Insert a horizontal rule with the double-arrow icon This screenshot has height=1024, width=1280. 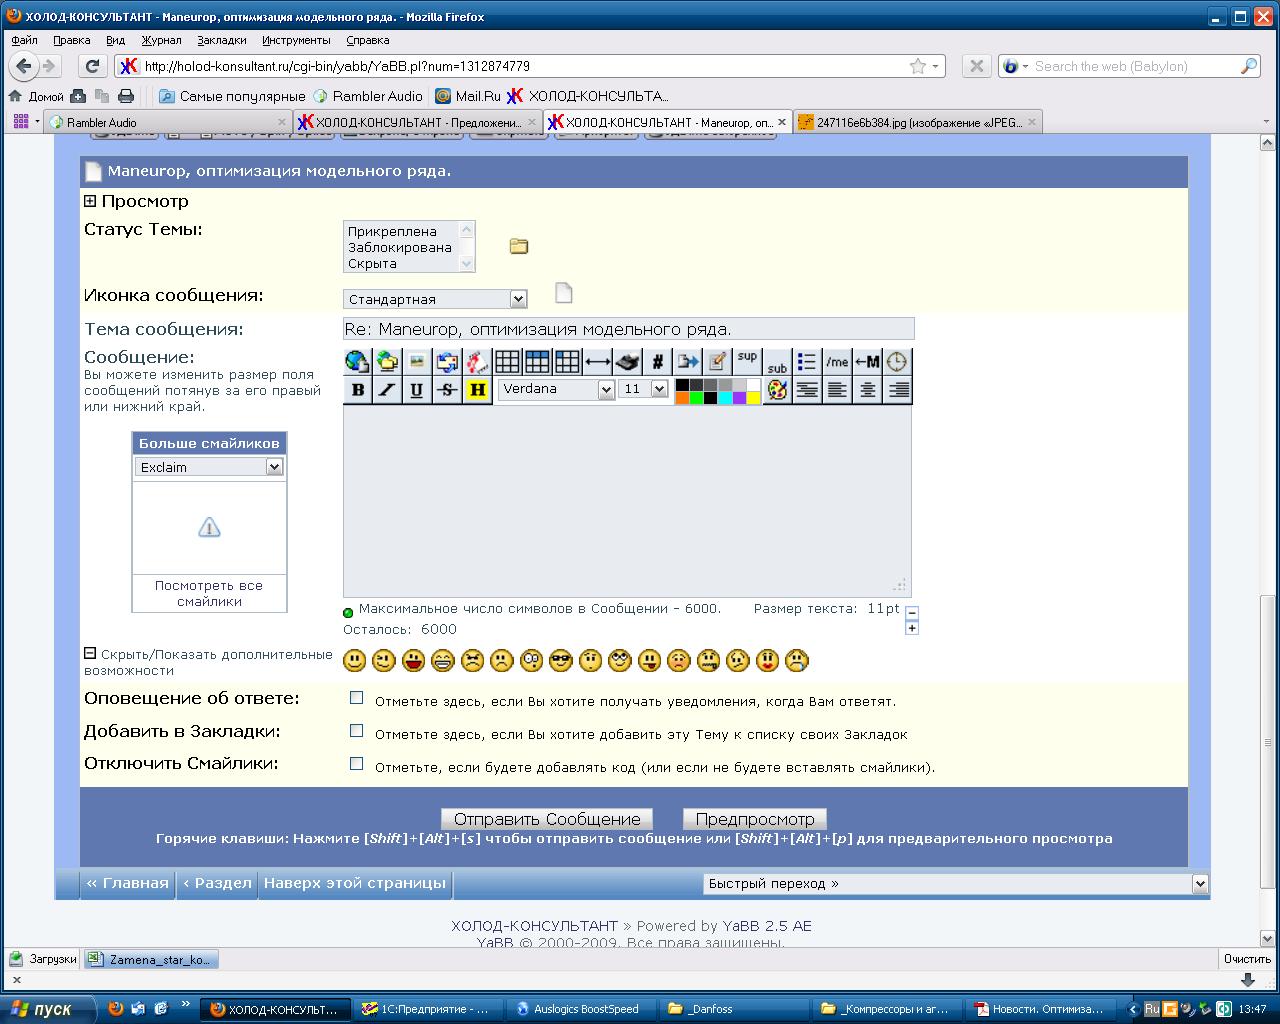(597, 361)
